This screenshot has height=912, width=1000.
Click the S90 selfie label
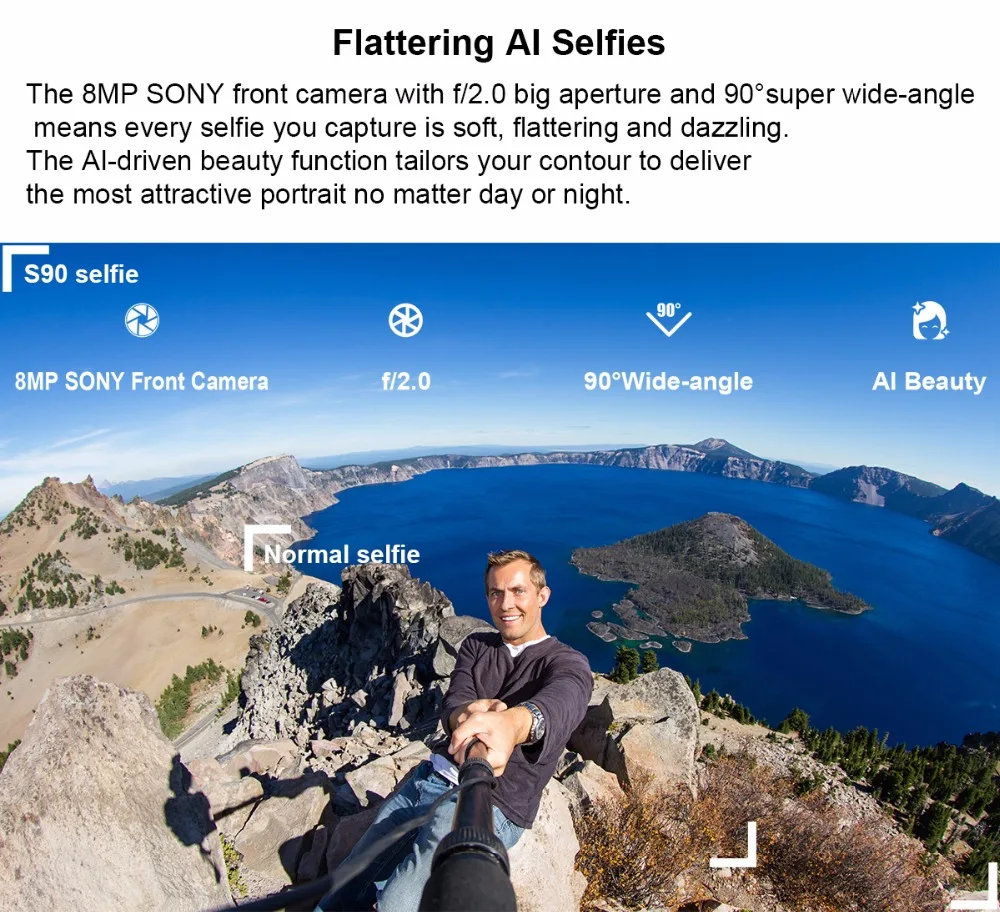(x=81, y=274)
